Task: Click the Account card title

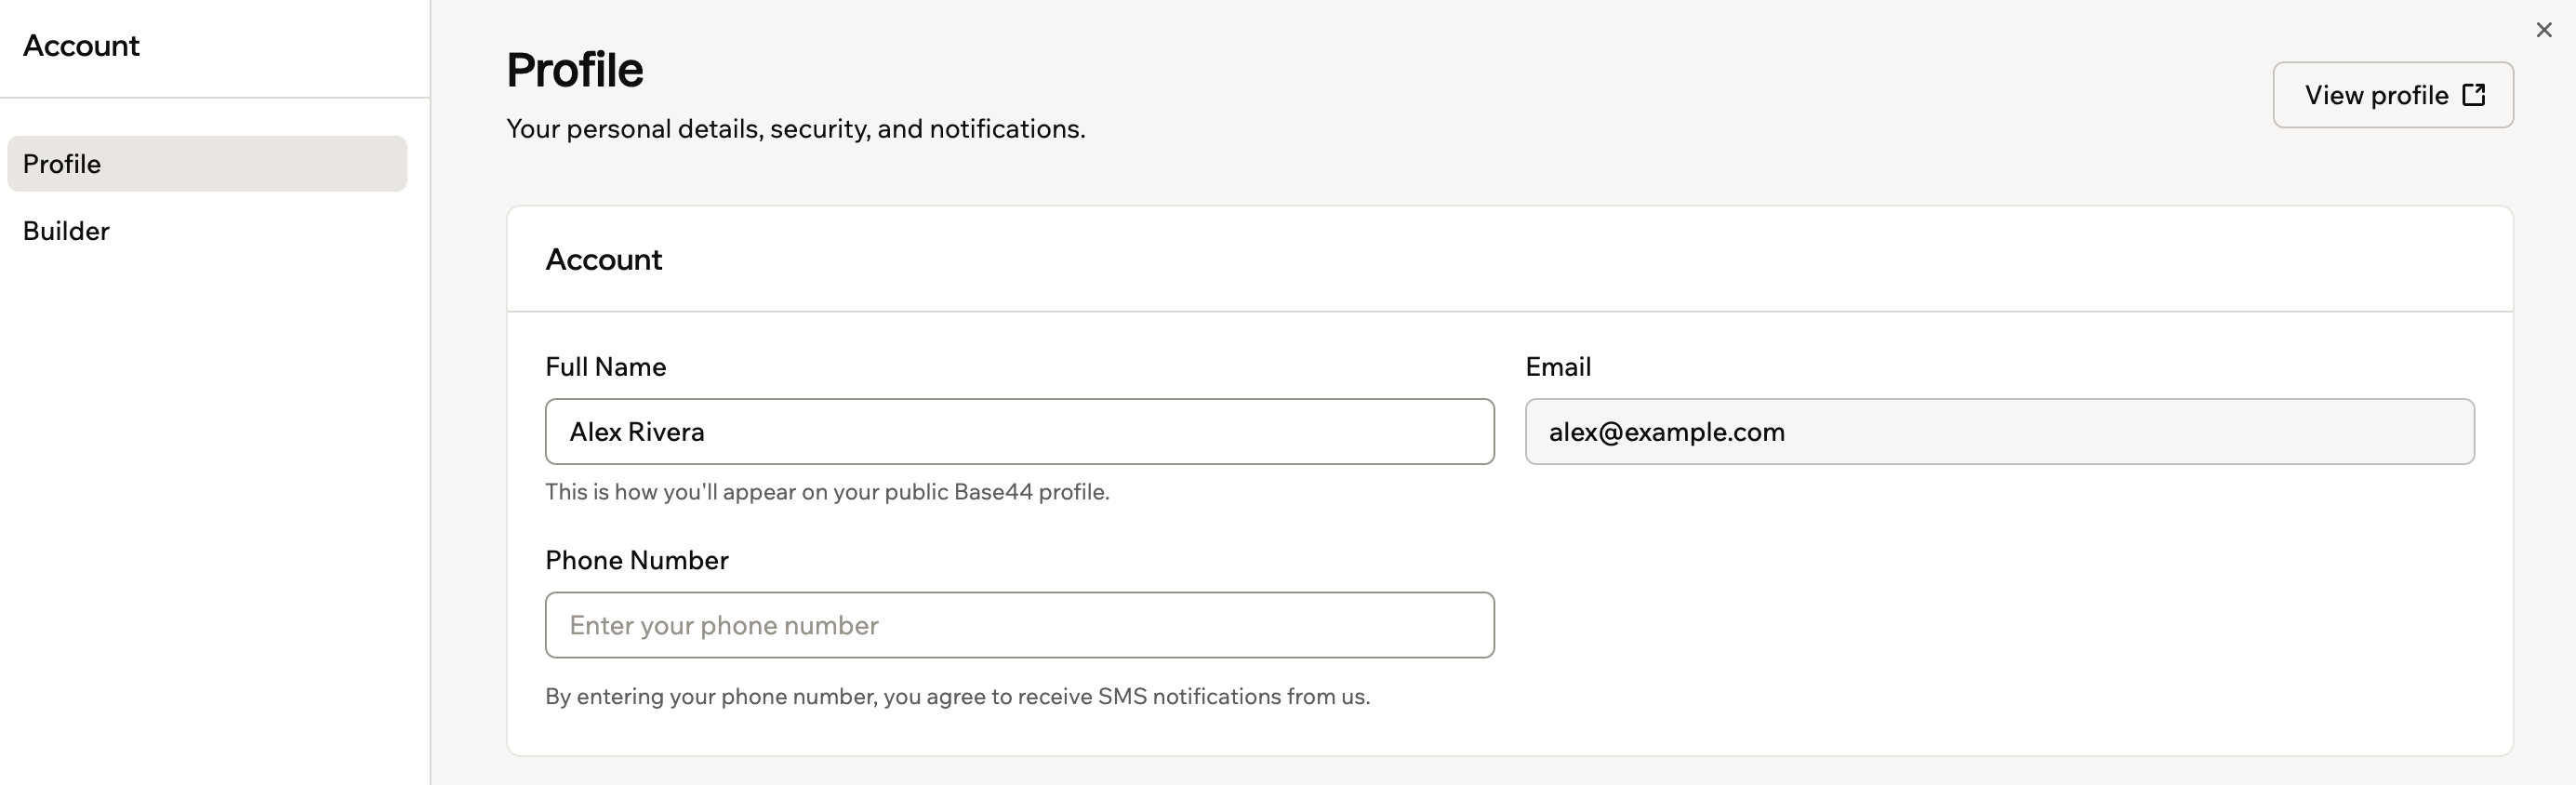Action: 604,260
